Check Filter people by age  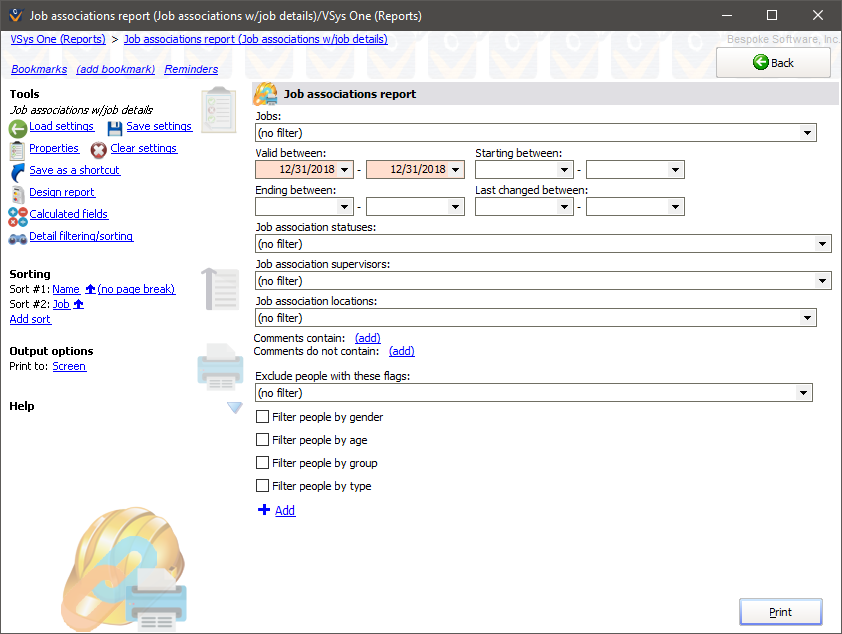261,440
